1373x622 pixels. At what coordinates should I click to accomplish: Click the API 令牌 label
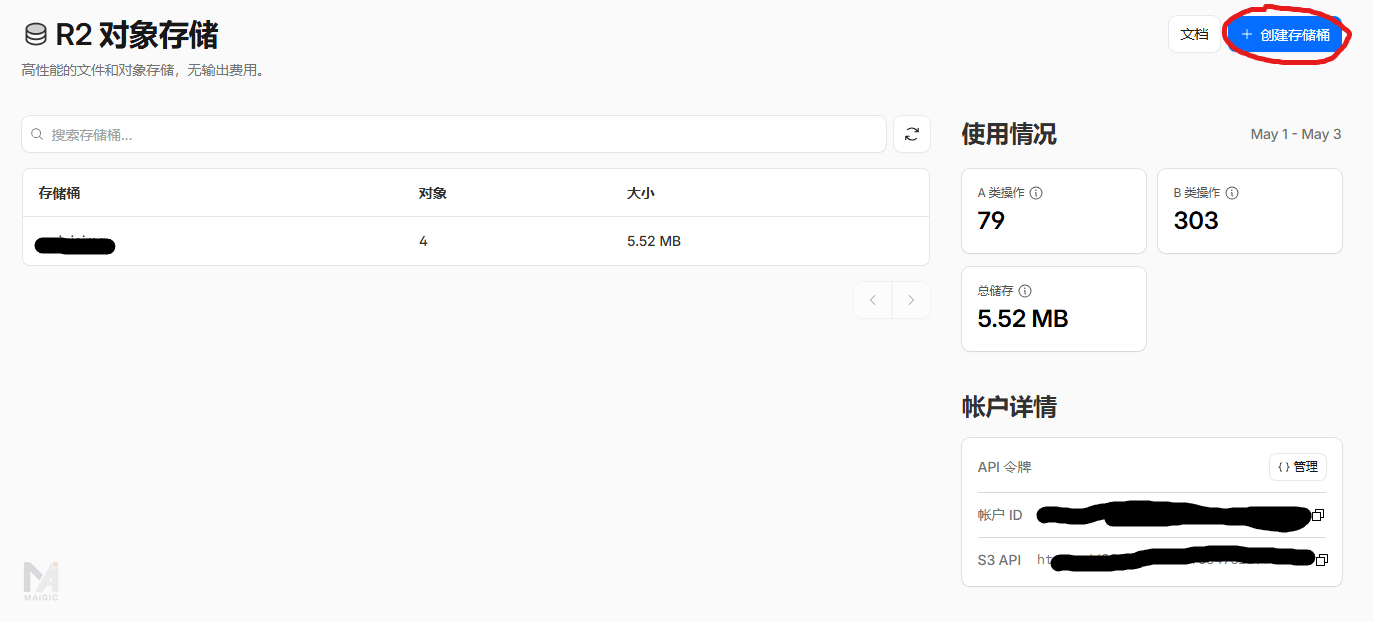pos(1004,467)
